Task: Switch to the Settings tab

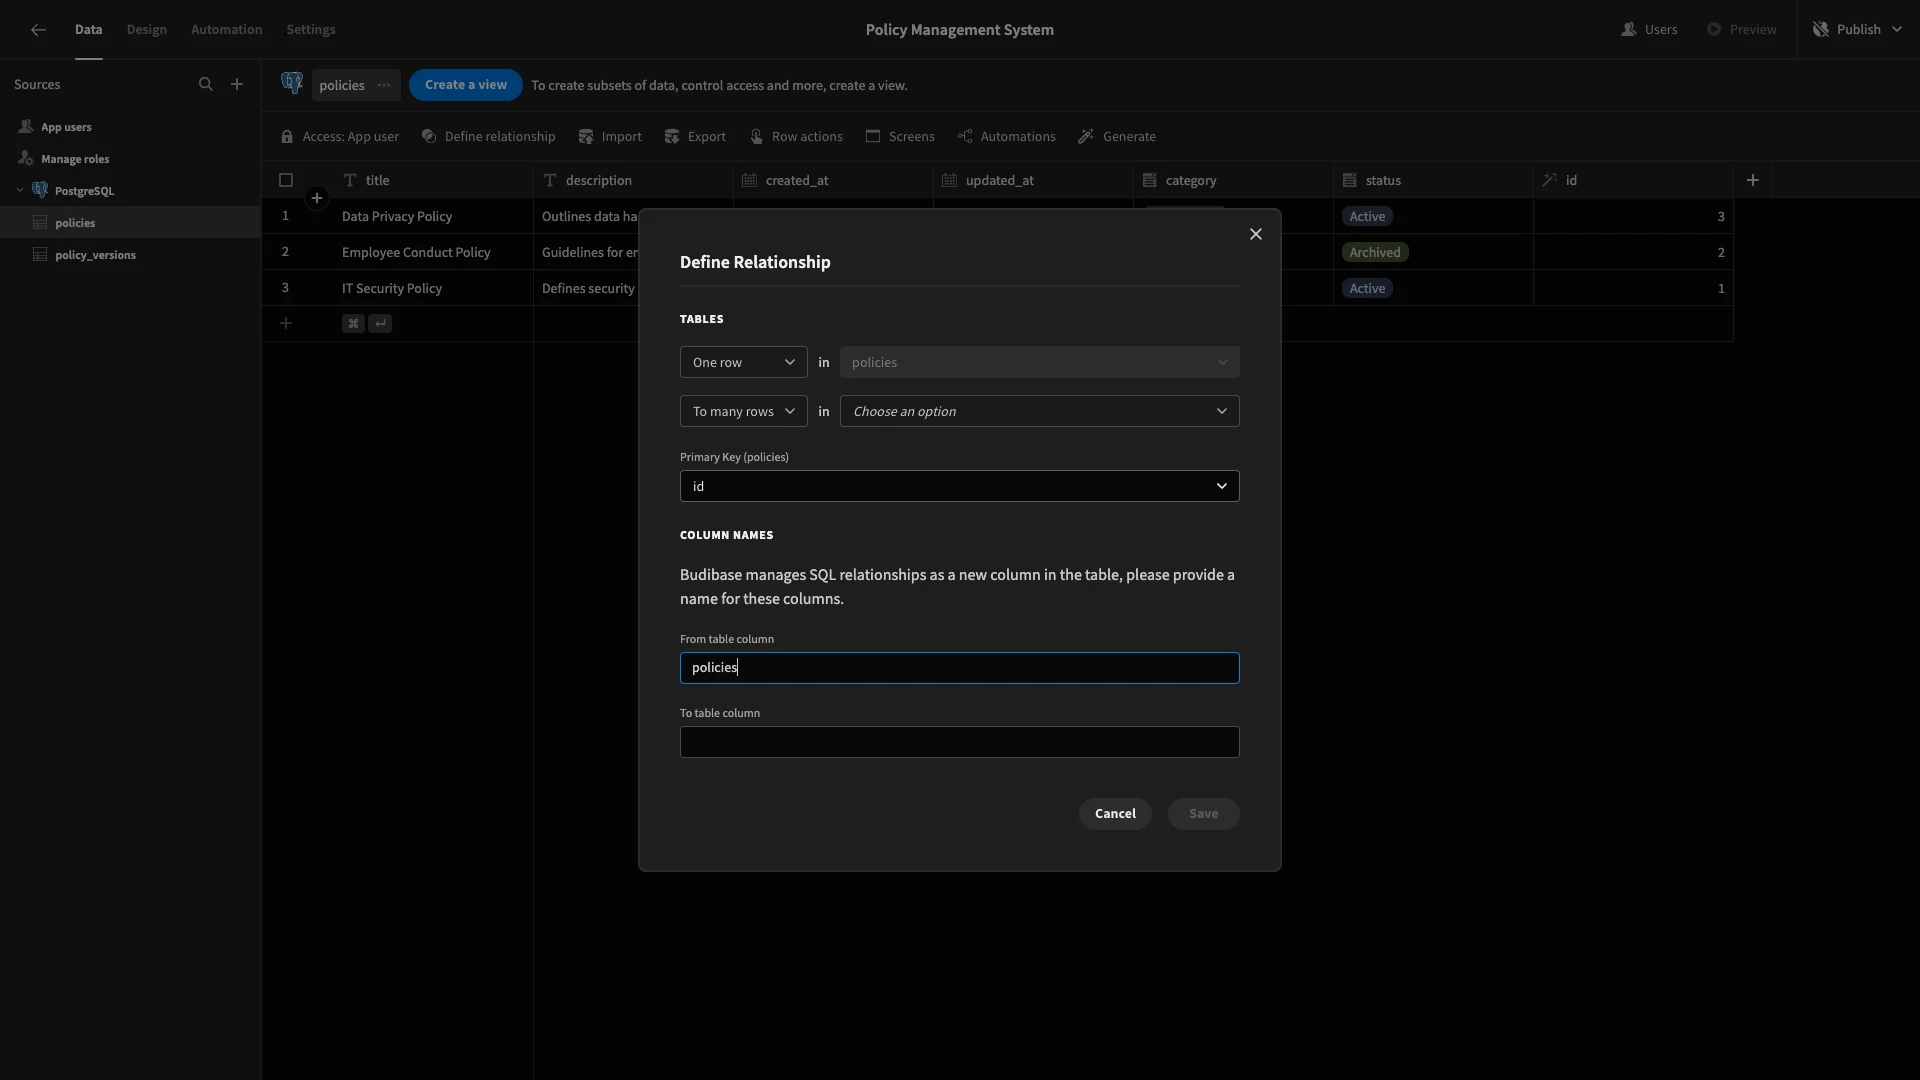Action: click(311, 30)
